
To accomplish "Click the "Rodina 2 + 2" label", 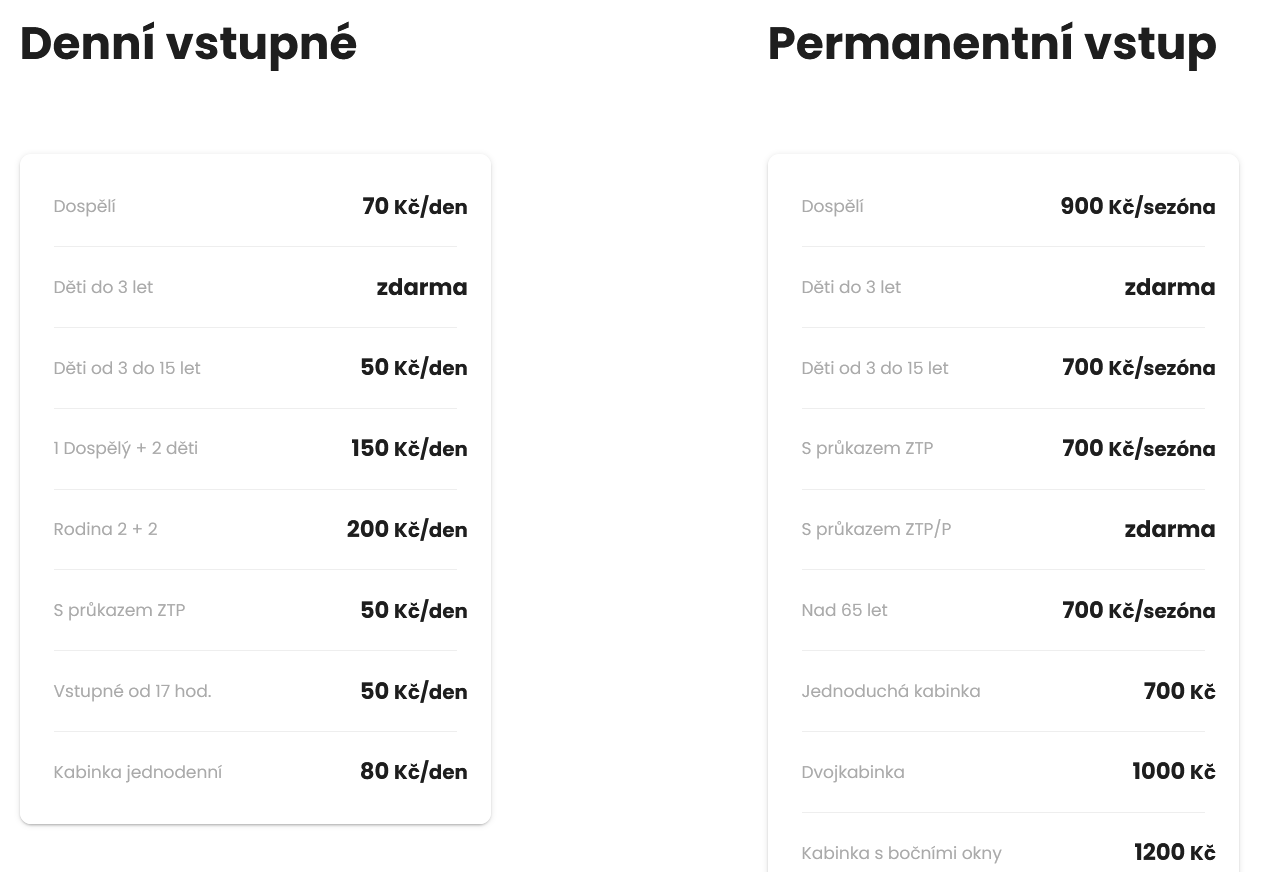I will pyautogui.click(x=105, y=529).
